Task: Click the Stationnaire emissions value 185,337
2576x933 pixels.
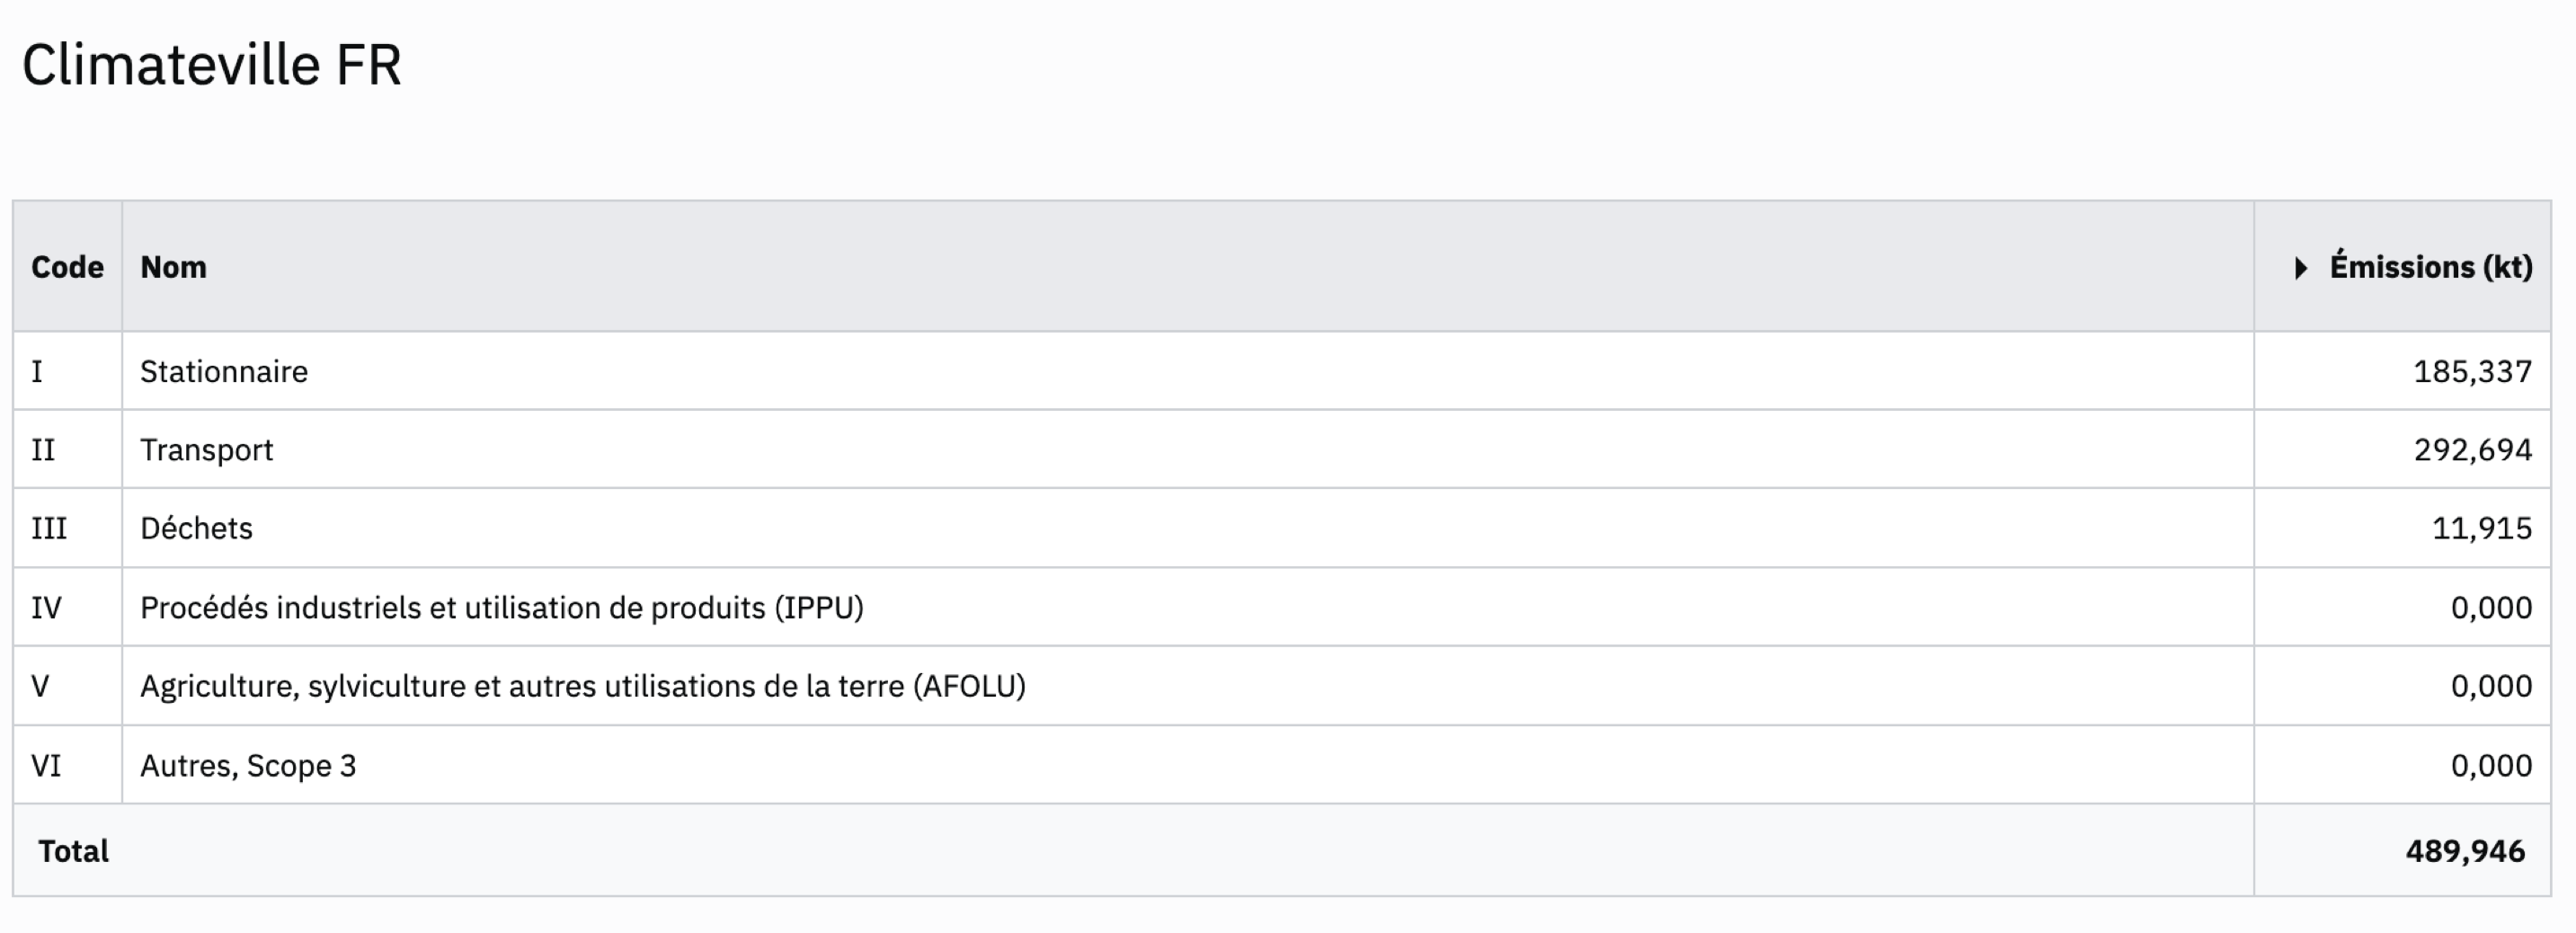Action: (2472, 372)
